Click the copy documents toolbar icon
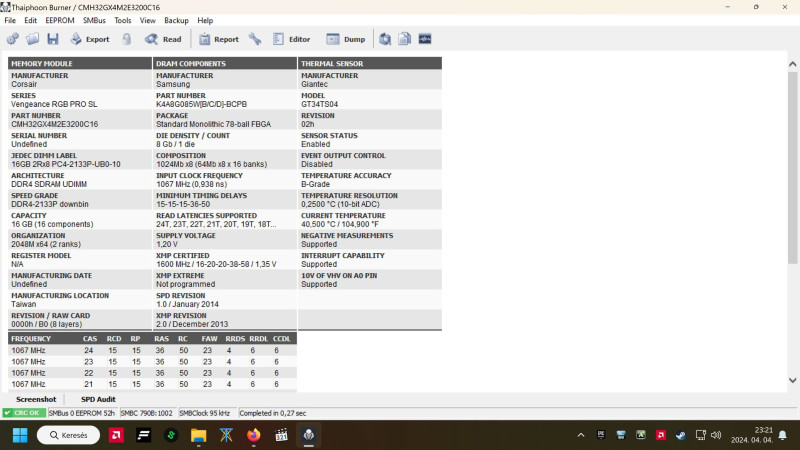 coord(405,39)
